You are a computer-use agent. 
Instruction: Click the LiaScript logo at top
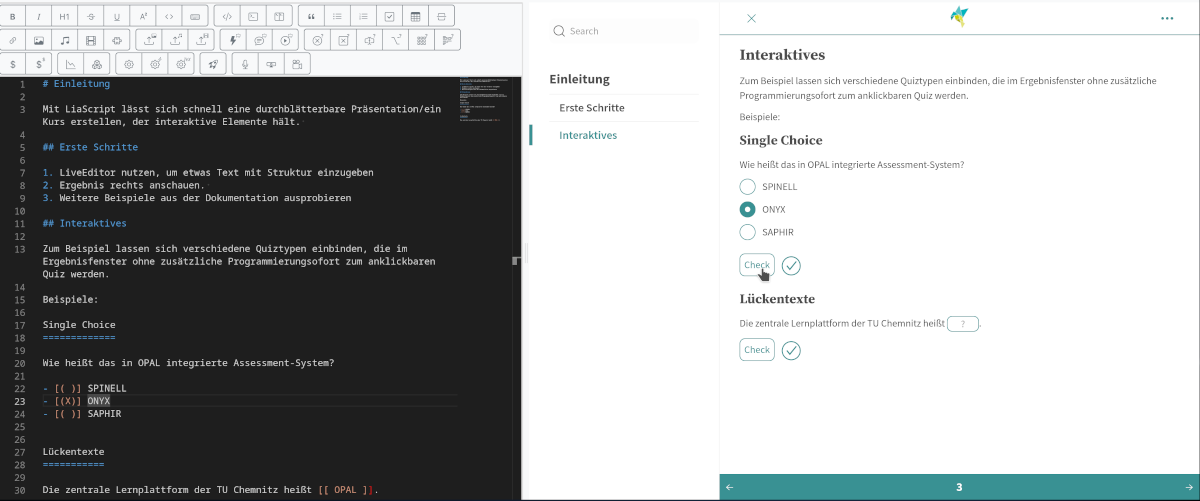pos(959,17)
